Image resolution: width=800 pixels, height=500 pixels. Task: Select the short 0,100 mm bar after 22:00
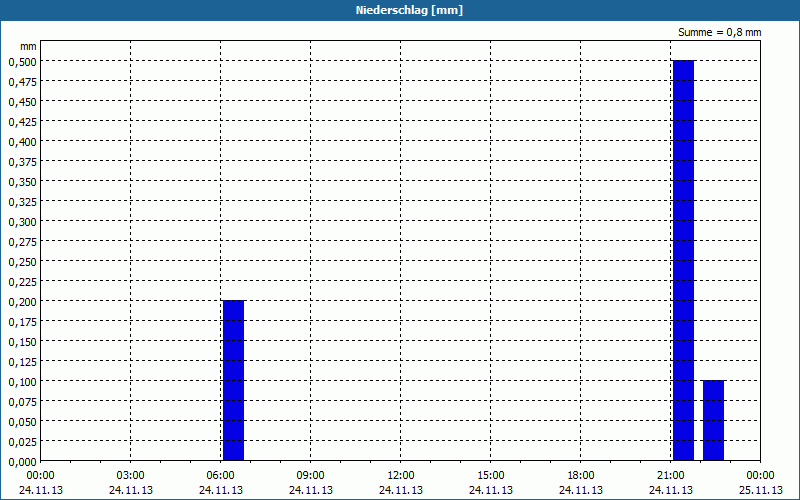coord(714,421)
